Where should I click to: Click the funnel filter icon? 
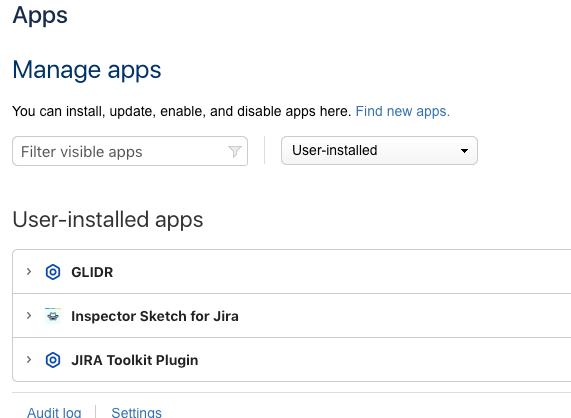click(x=235, y=151)
